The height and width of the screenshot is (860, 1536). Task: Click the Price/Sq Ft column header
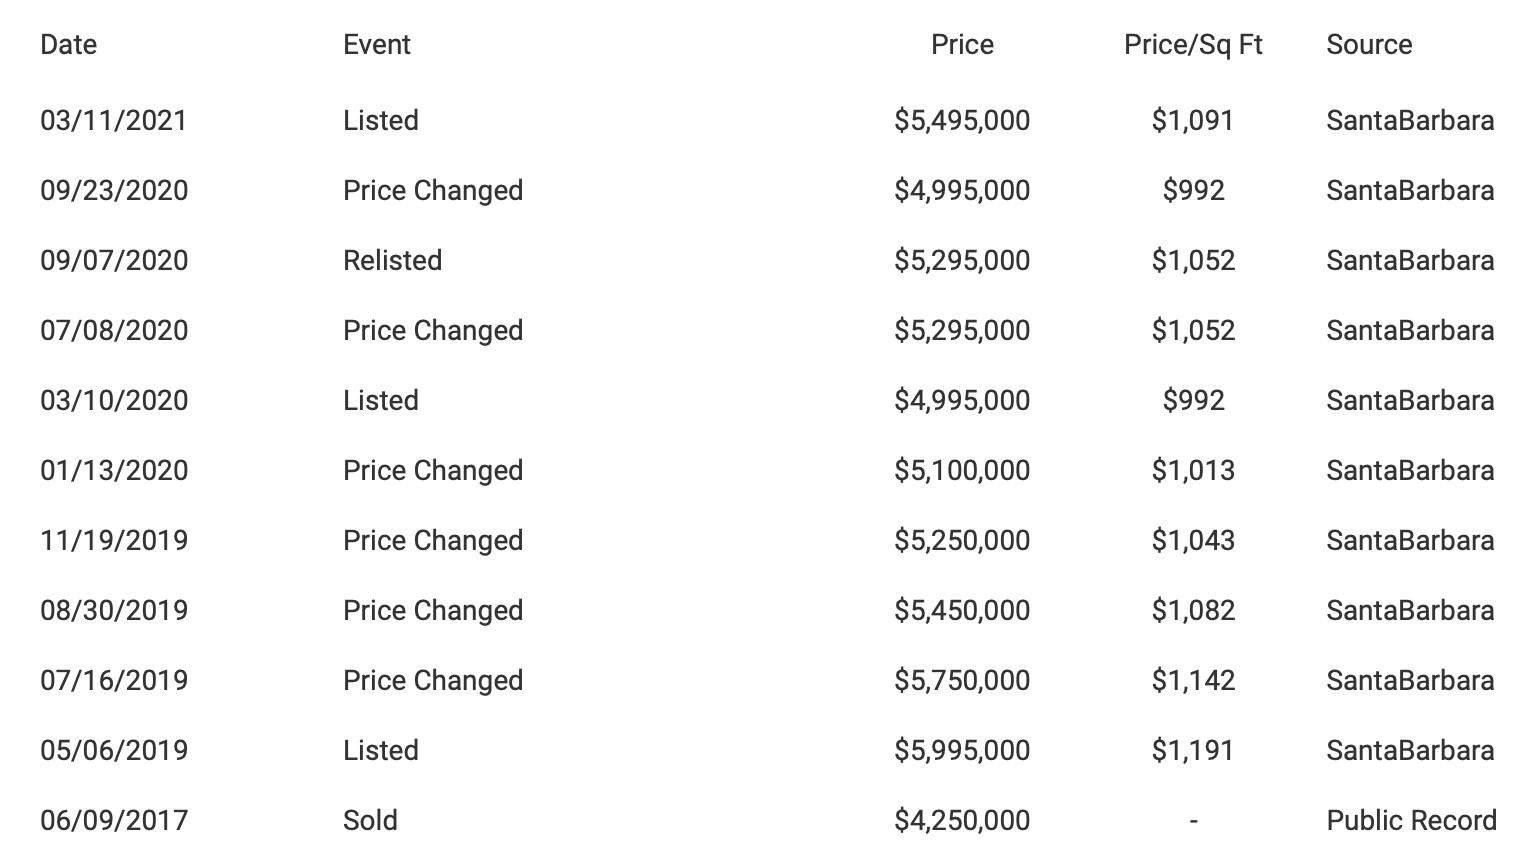[x=1193, y=45]
